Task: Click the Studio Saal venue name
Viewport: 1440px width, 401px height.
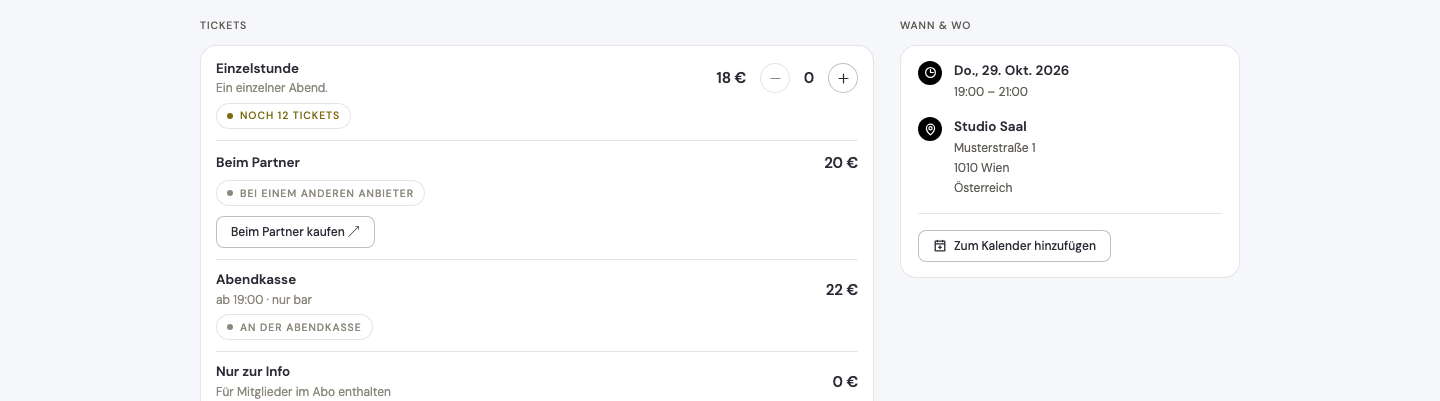Action: 990,126
